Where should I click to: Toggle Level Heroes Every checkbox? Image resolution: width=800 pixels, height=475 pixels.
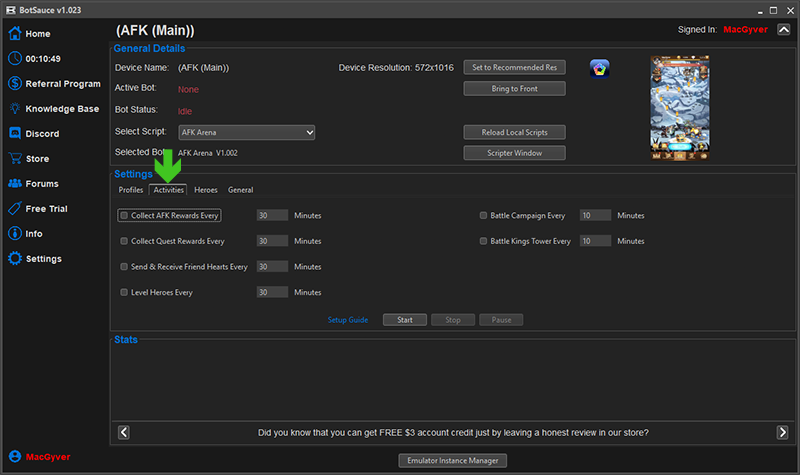124,293
